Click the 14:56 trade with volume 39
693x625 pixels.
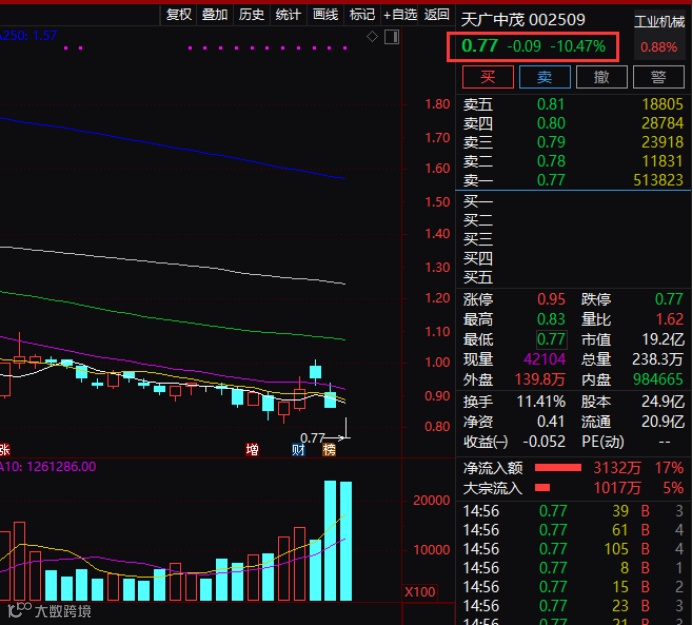[x=573, y=511]
